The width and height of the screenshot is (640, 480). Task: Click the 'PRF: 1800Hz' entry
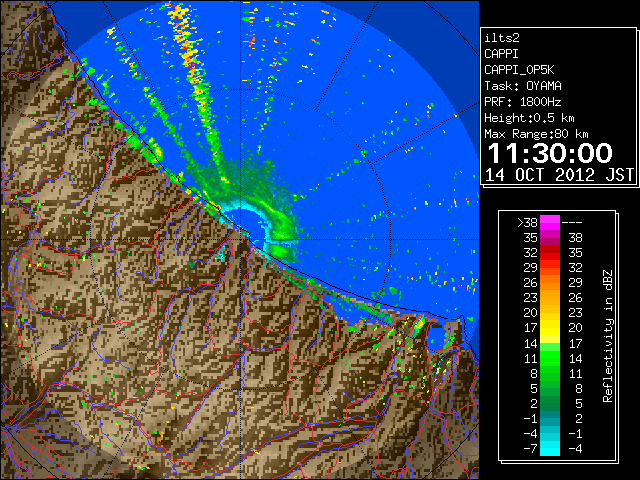click(523, 102)
